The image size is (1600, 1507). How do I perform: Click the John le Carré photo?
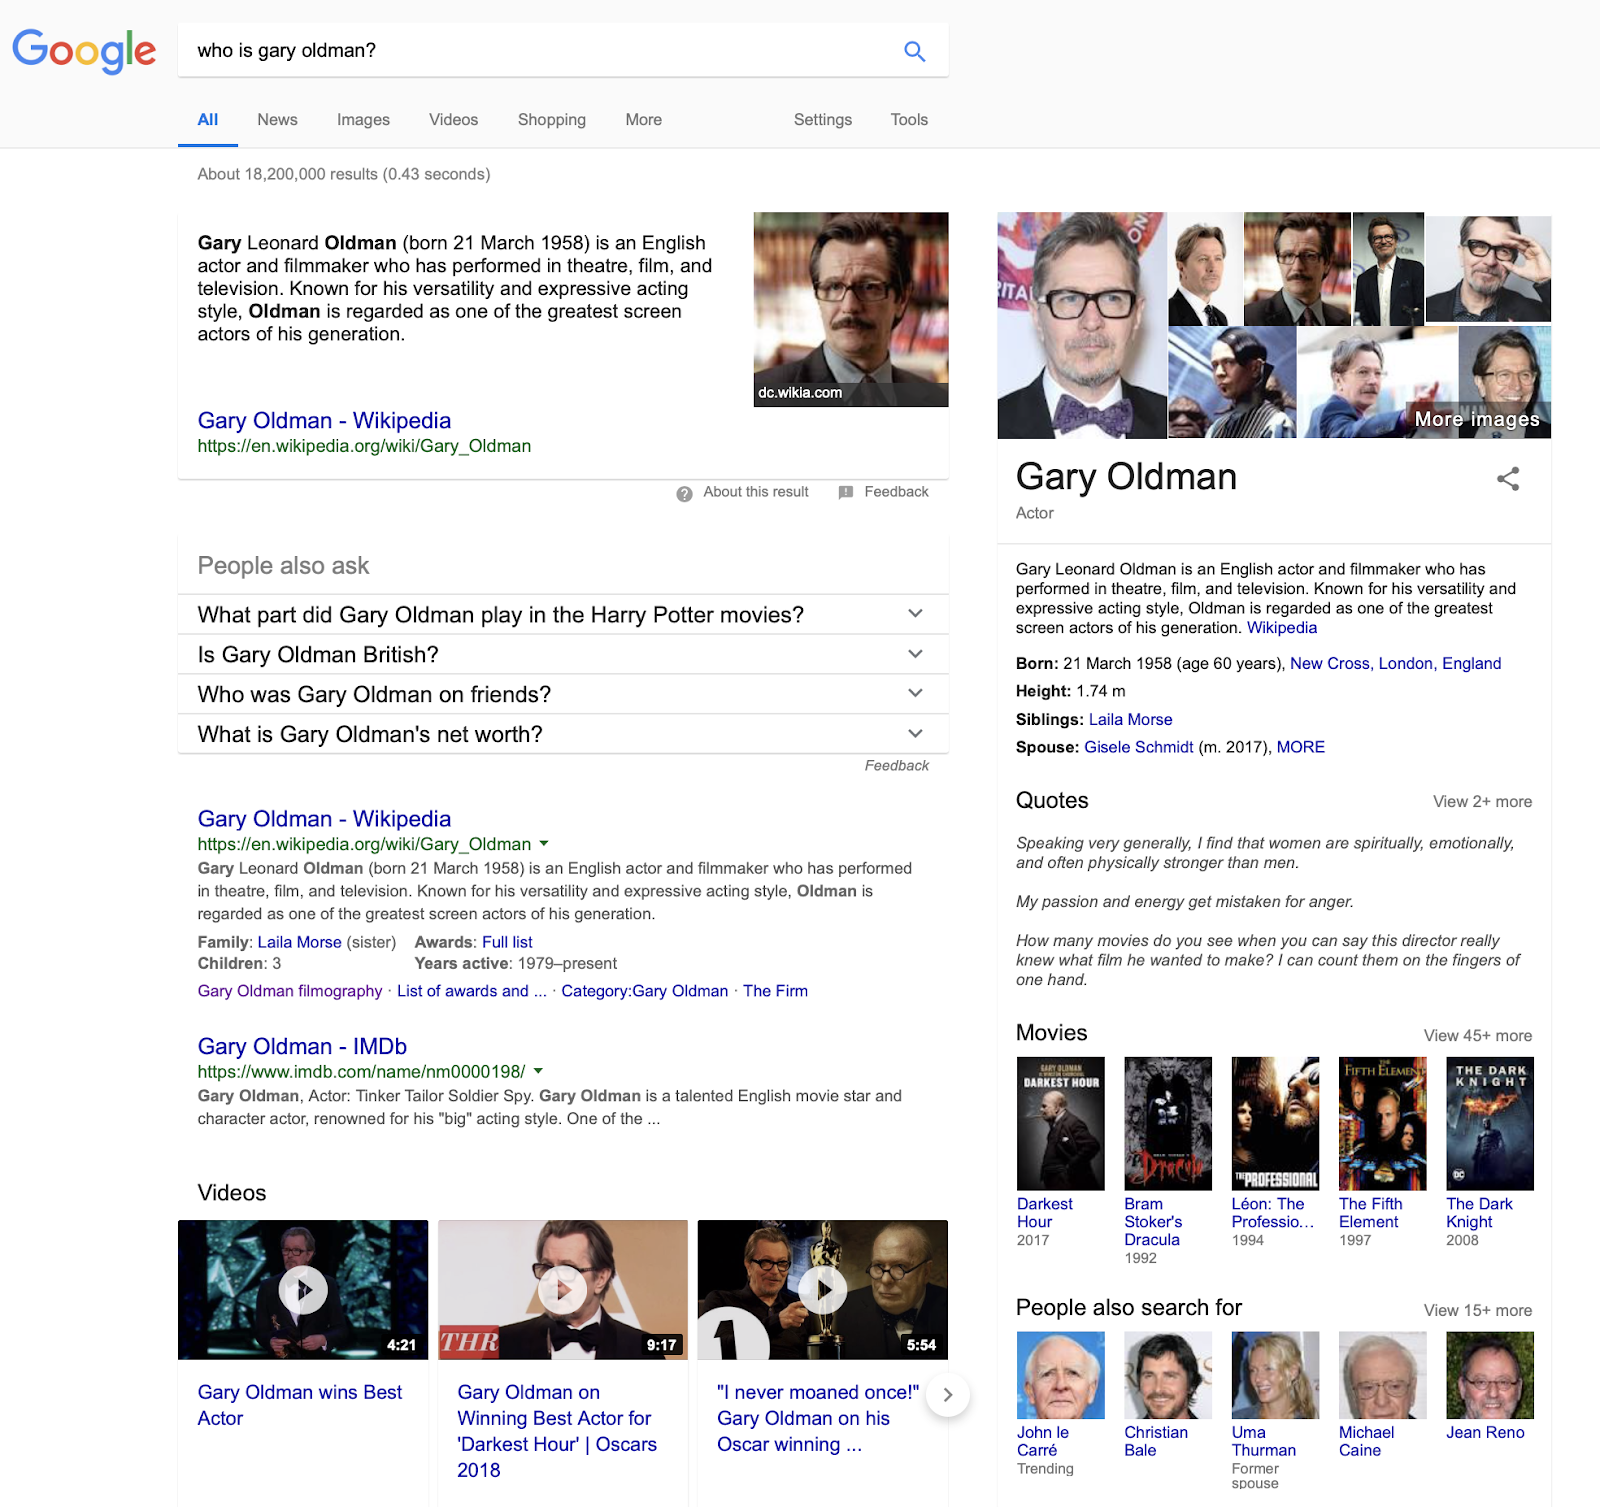tap(1061, 1375)
